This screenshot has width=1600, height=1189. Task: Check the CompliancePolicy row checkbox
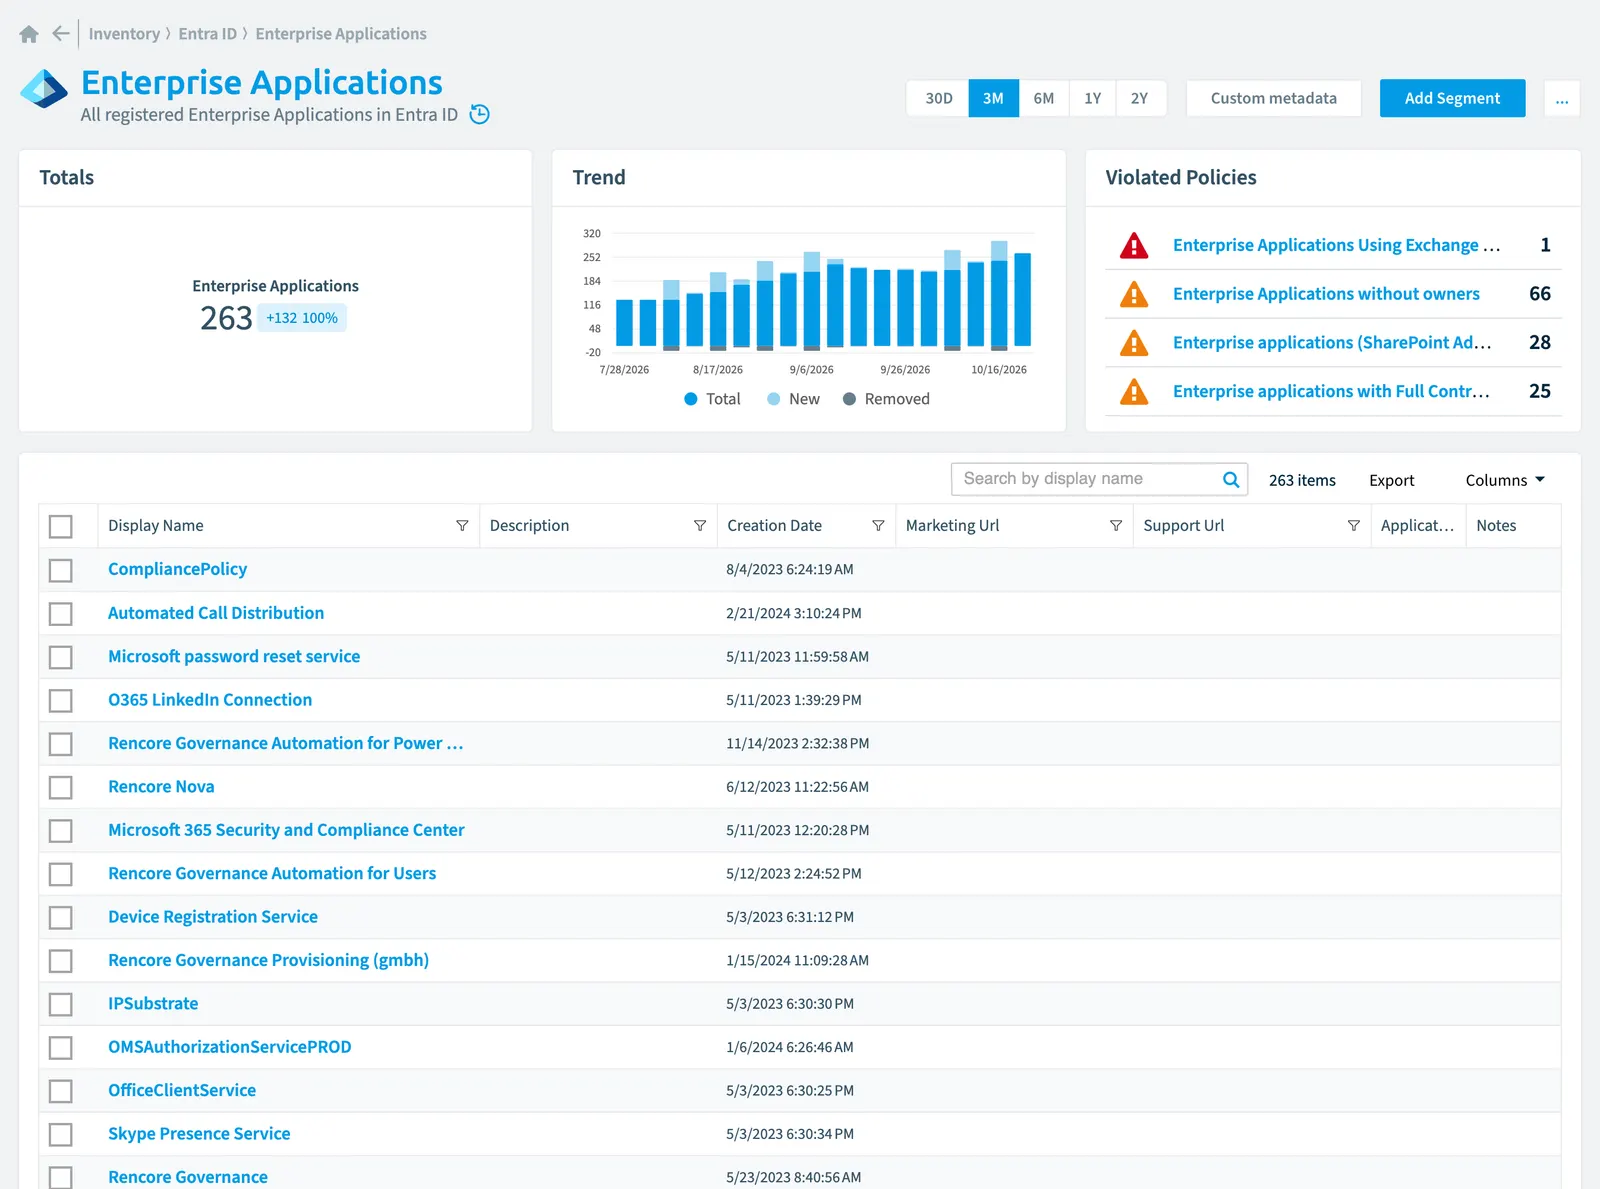click(61, 570)
